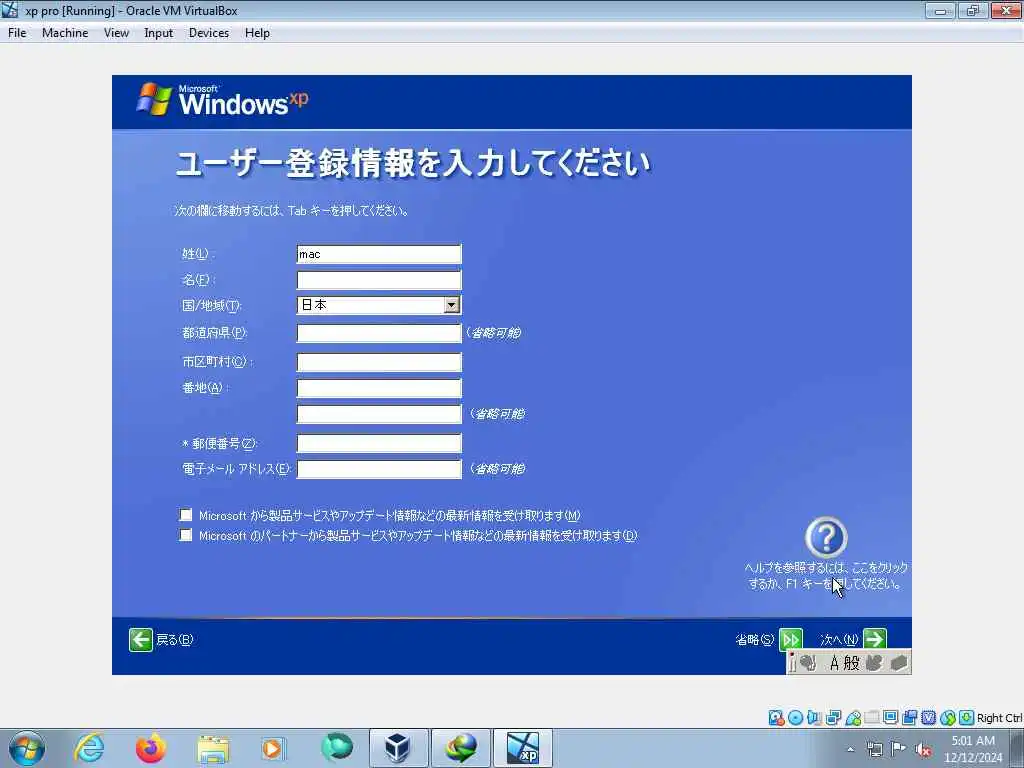Image resolution: width=1024 pixels, height=768 pixels.
Task: Click VirtualBox optical drive status icon
Action: point(795,718)
